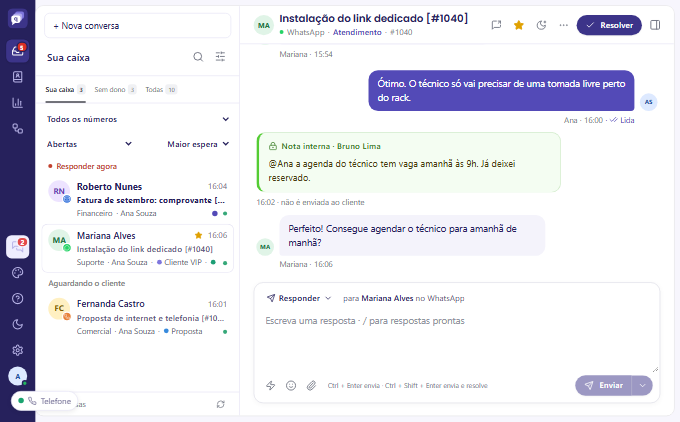
Task: Open the integrations icon in sidebar
Action: pyautogui.click(x=17, y=129)
